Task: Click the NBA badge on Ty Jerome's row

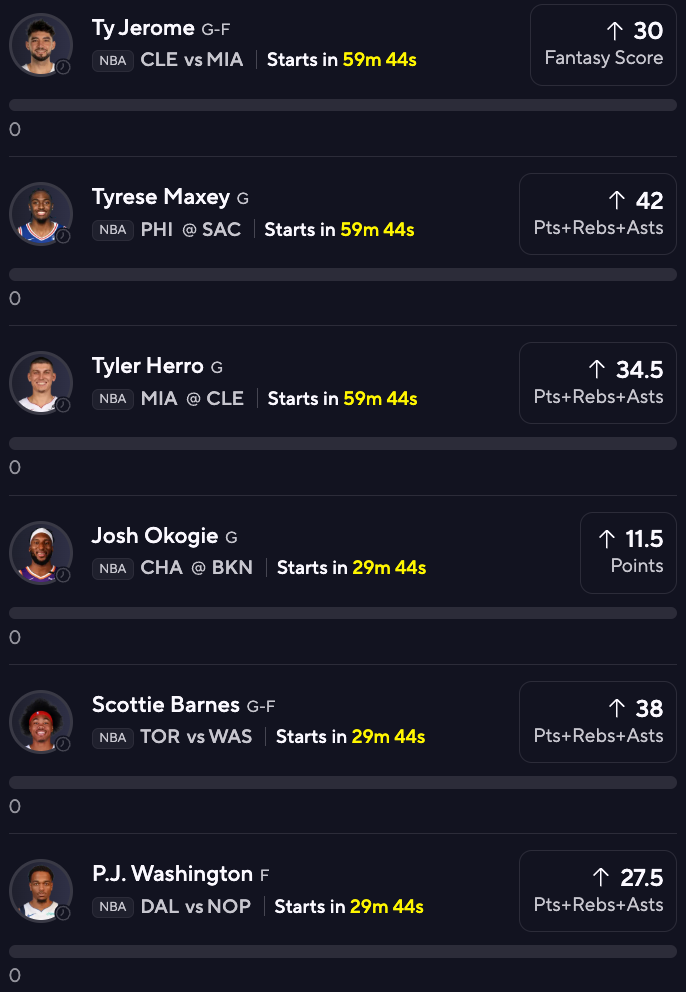Action: (113, 61)
